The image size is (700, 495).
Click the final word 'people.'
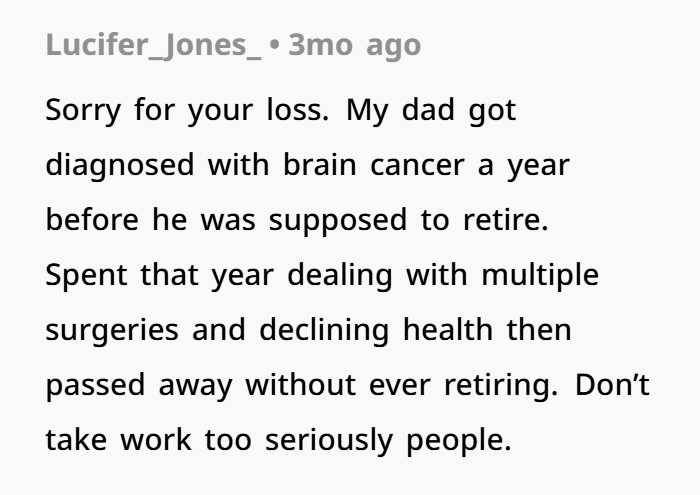[x=458, y=442]
